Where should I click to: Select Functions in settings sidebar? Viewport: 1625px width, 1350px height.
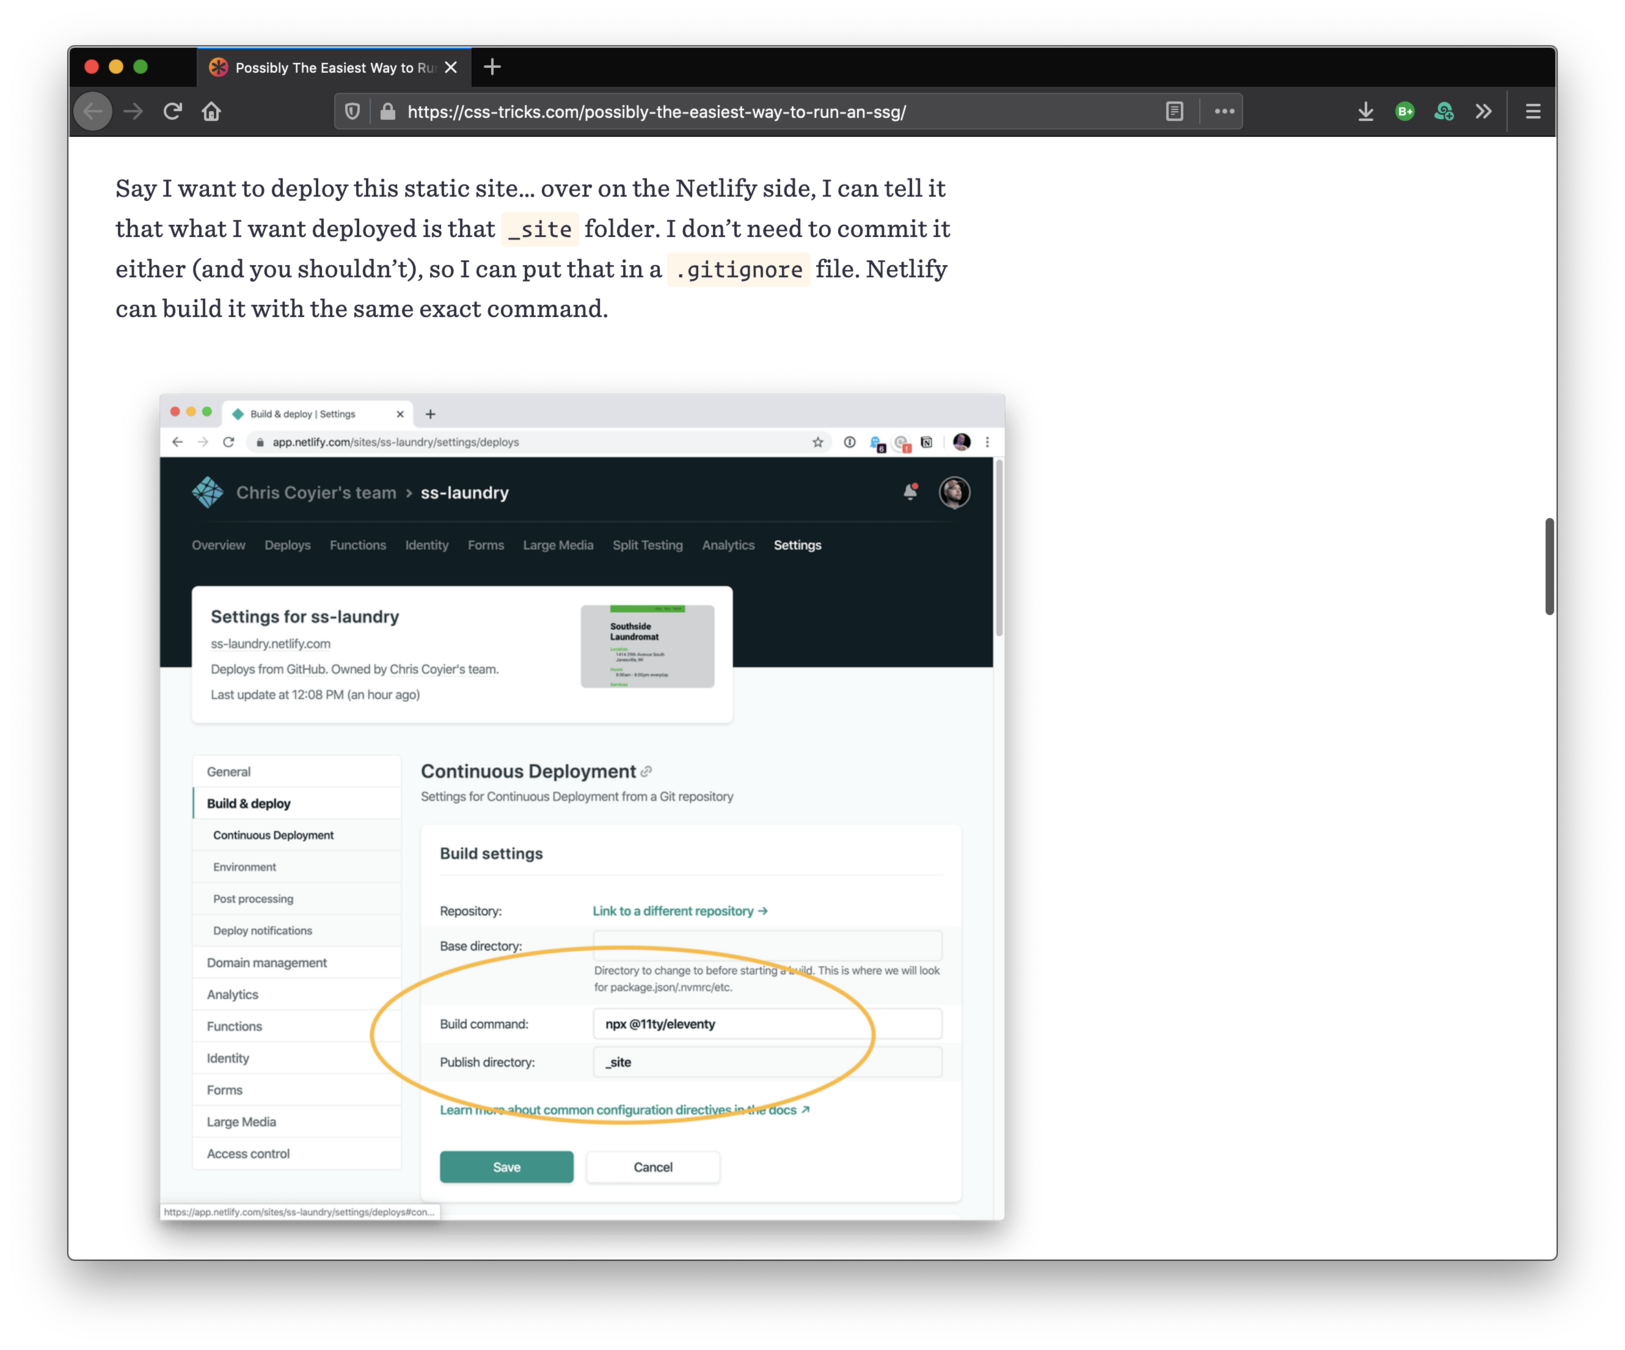click(297, 1027)
